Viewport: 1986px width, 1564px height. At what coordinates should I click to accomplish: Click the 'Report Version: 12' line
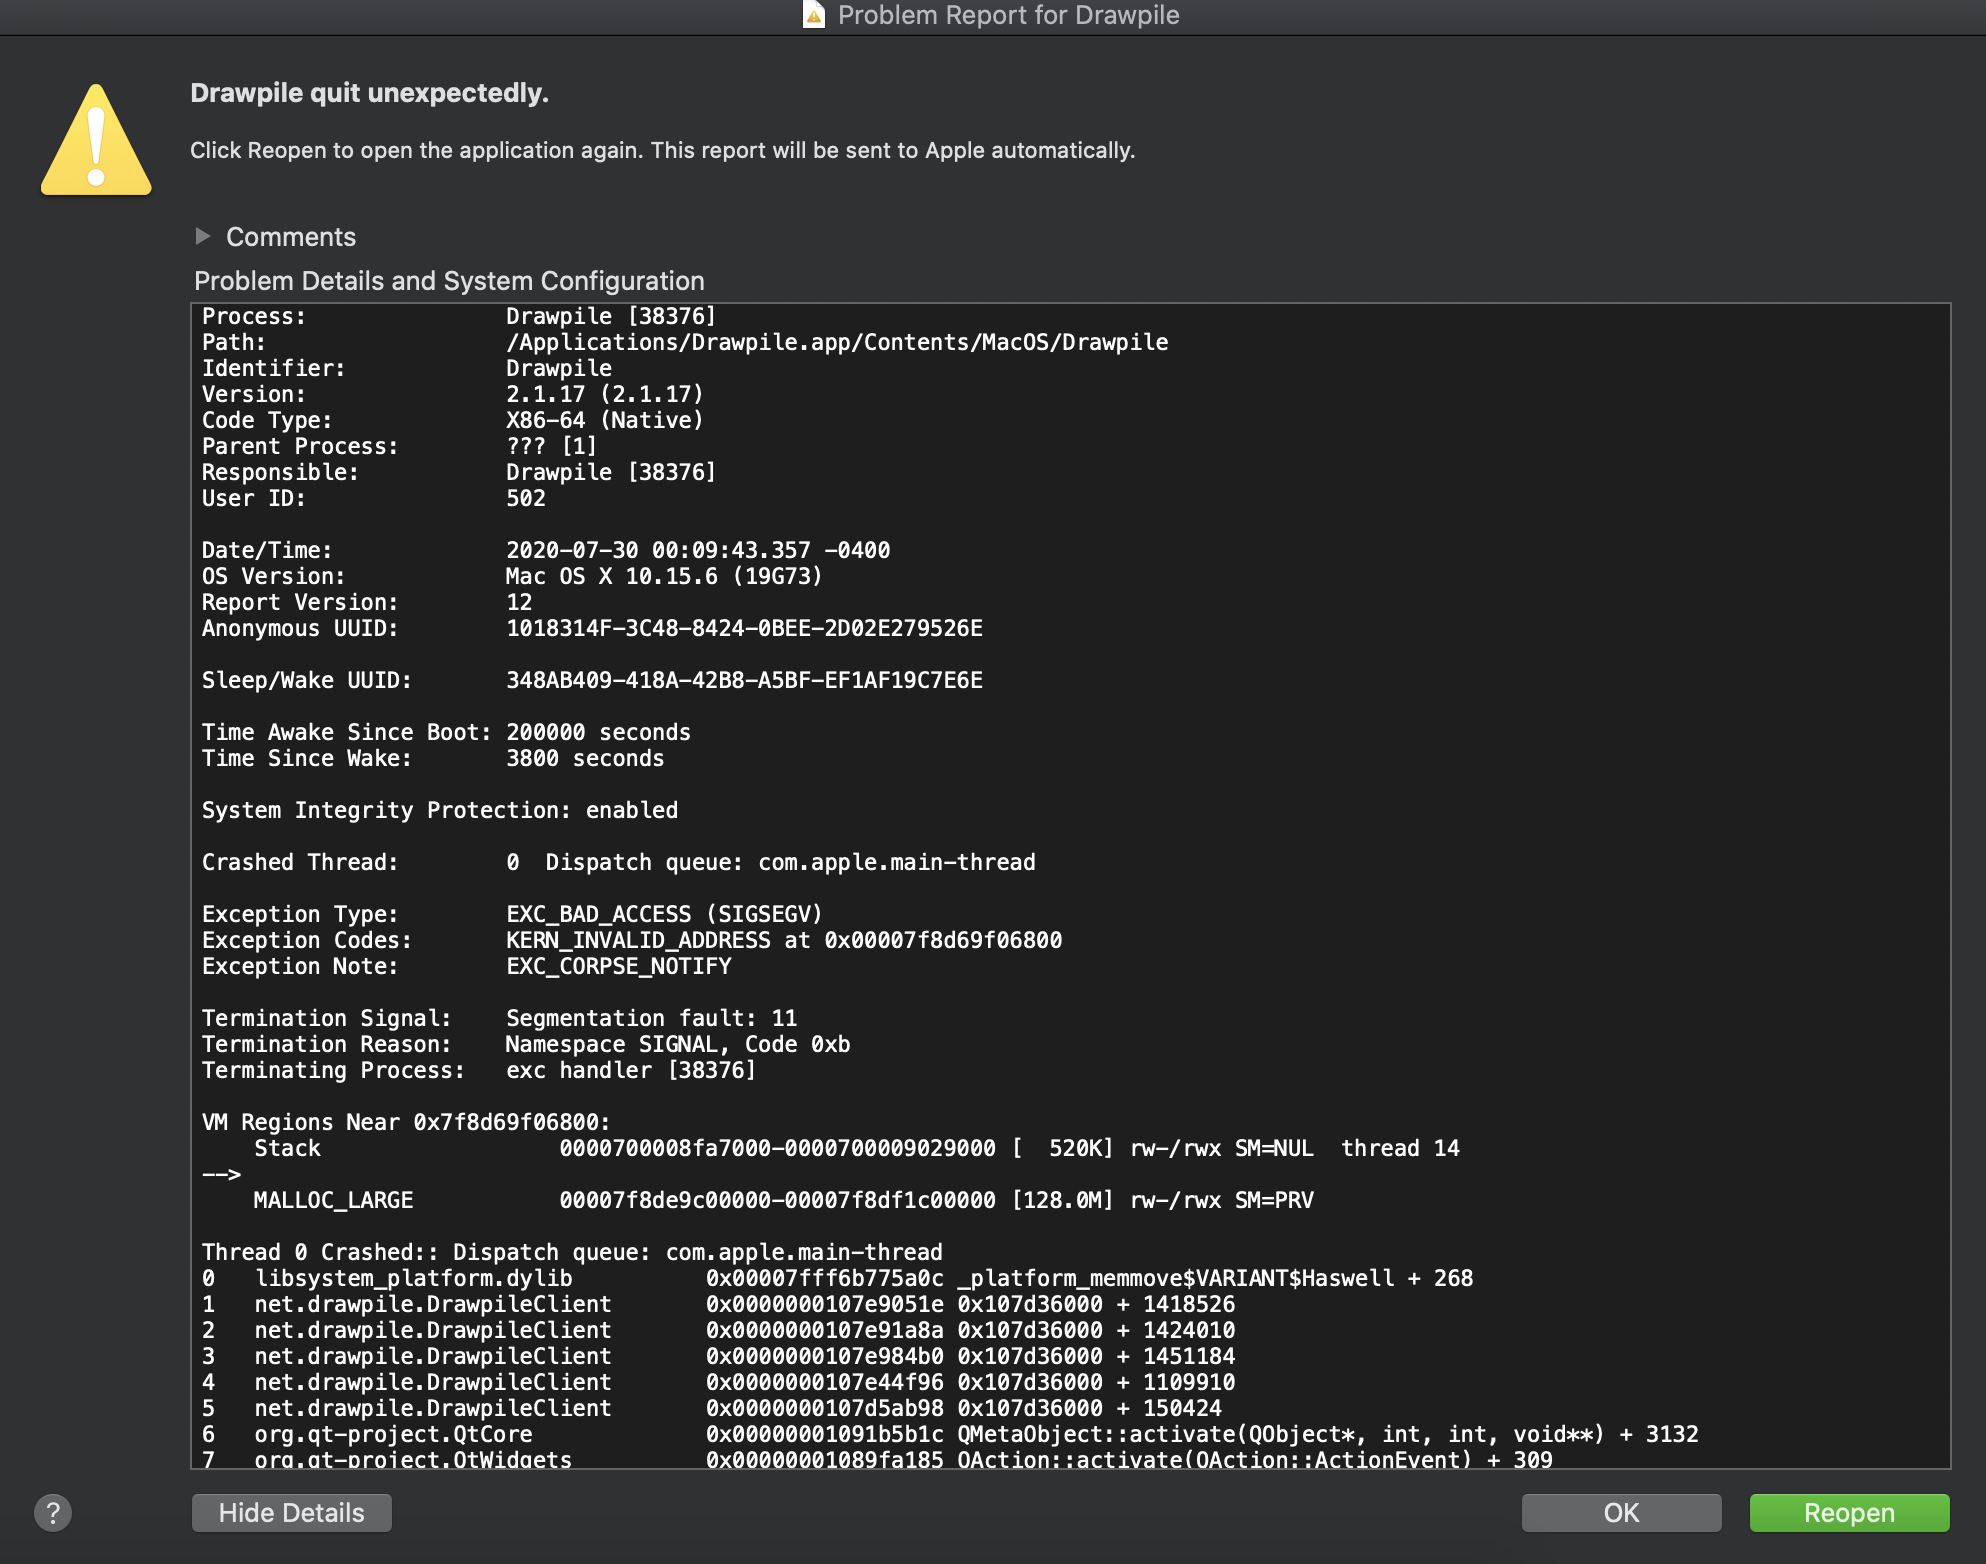coord(367,602)
